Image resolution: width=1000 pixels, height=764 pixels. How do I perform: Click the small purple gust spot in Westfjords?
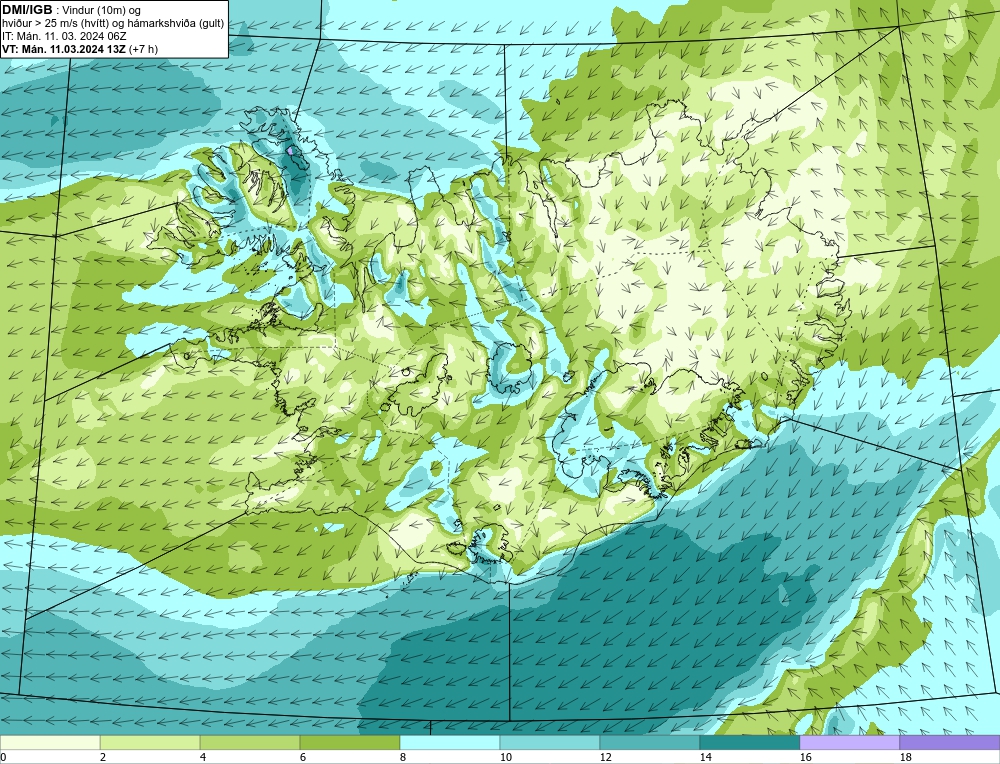(290, 151)
